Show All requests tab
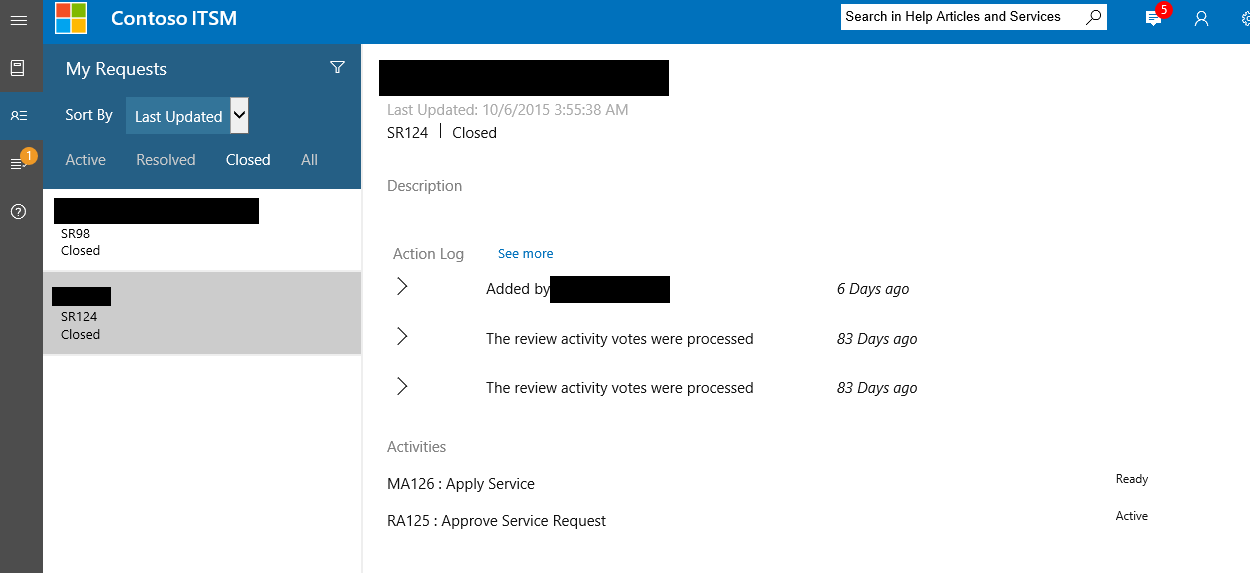This screenshot has width=1250, height=573. click(309, 160)
